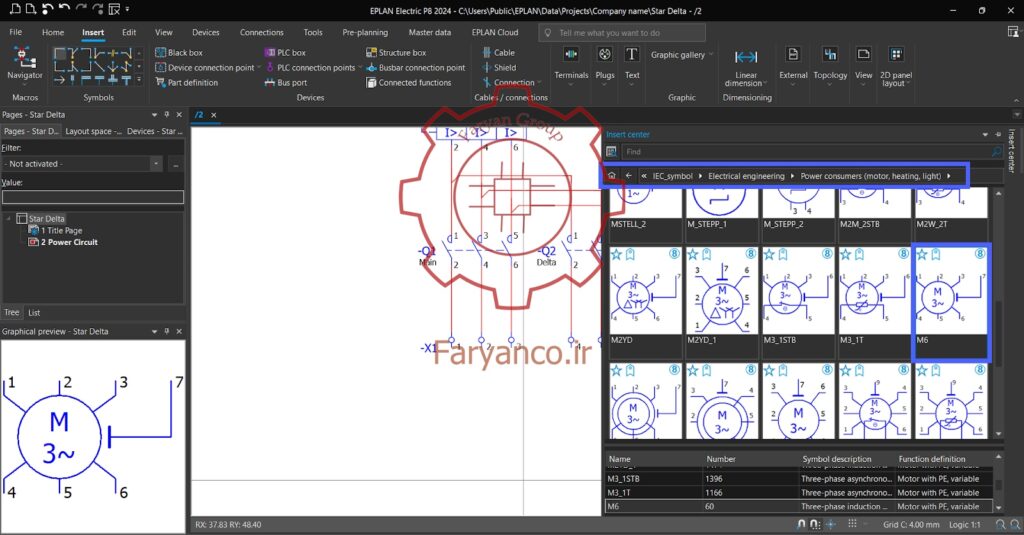Viewport: 1024px width, 535px height.
Task: Toggle tag bookmark on M2YD symbol
Action: click(x=630, y=254)
